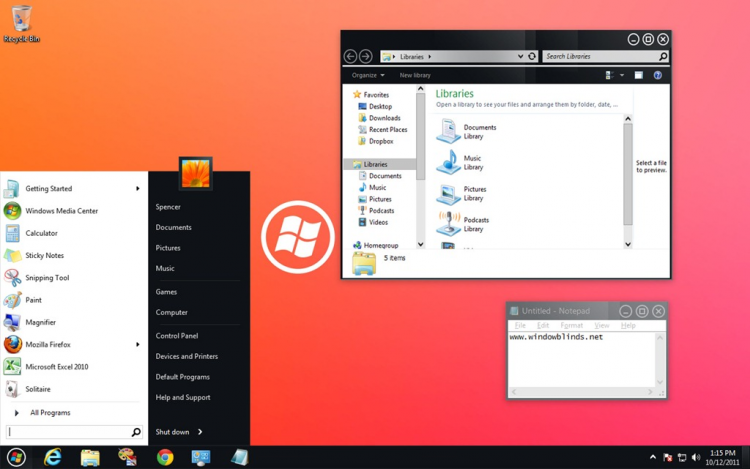Viewport: 750px width, 469px height.
Task: Refresh the Libraries address bar
Action: 532,56
